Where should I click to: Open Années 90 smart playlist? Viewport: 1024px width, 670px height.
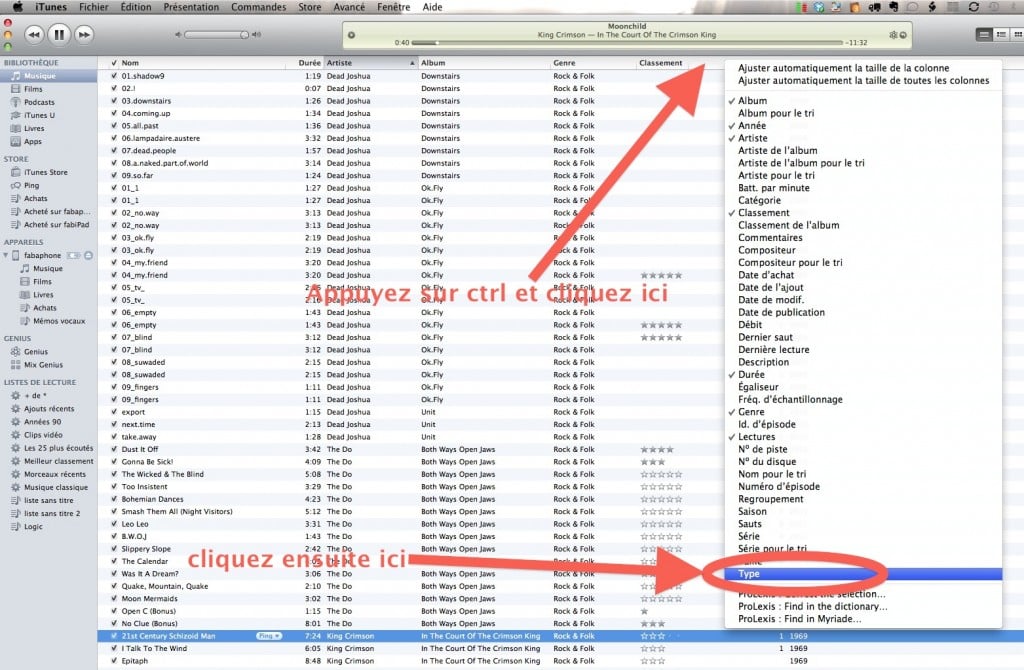42,422
